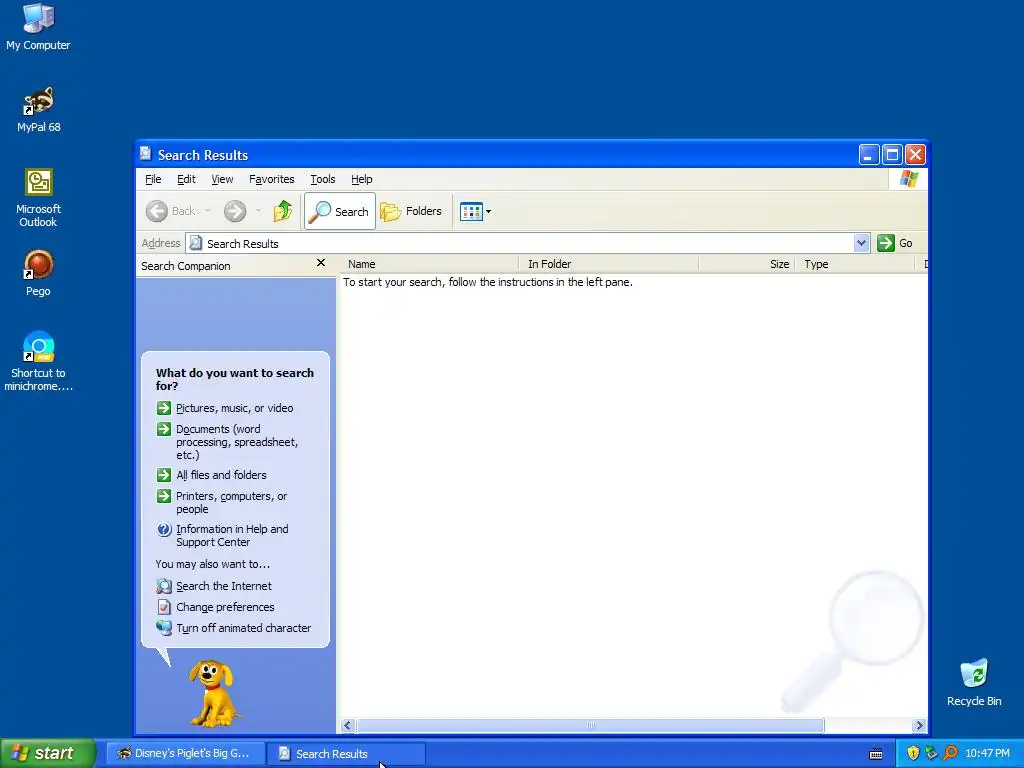Click the horizontal scrollbar thumb
The image size is (1024, 768).
point(590,726)
